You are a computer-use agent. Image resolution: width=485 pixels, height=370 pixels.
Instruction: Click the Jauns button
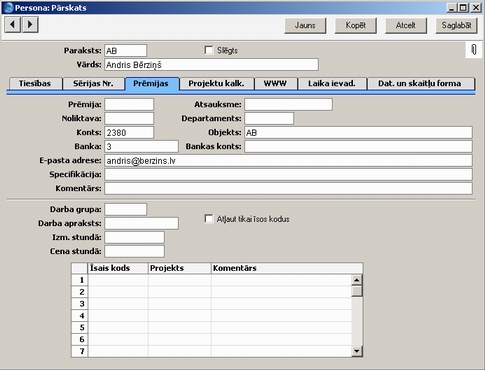point(305,25)
